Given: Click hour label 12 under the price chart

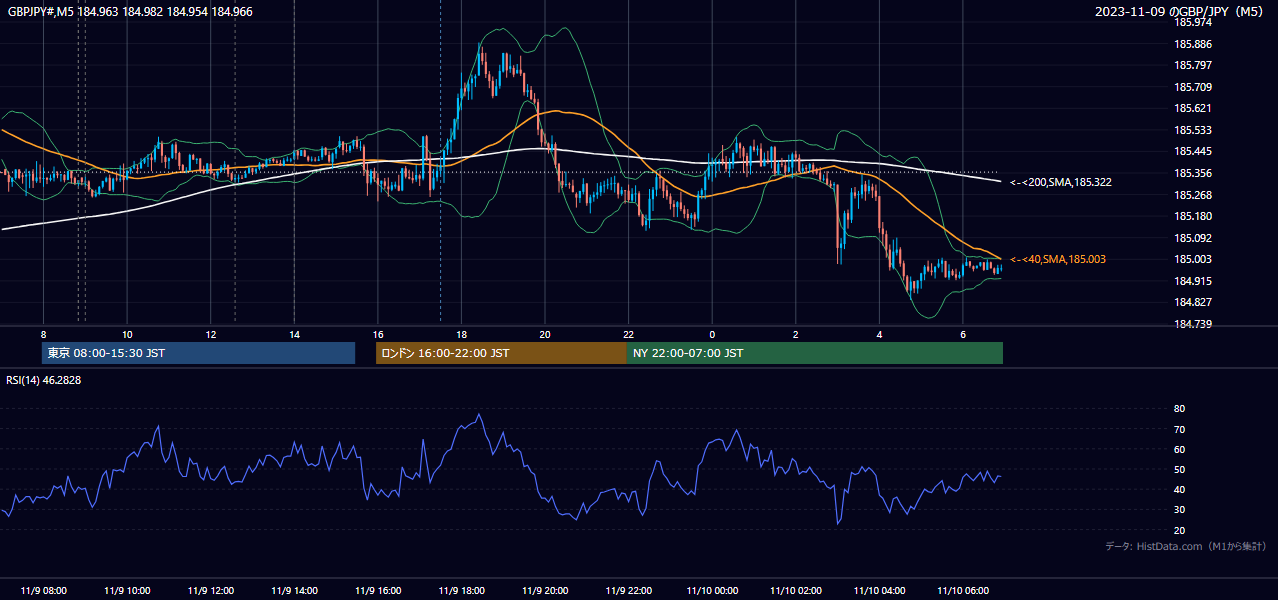Looking at the screenshot, I should click(211, 335).
